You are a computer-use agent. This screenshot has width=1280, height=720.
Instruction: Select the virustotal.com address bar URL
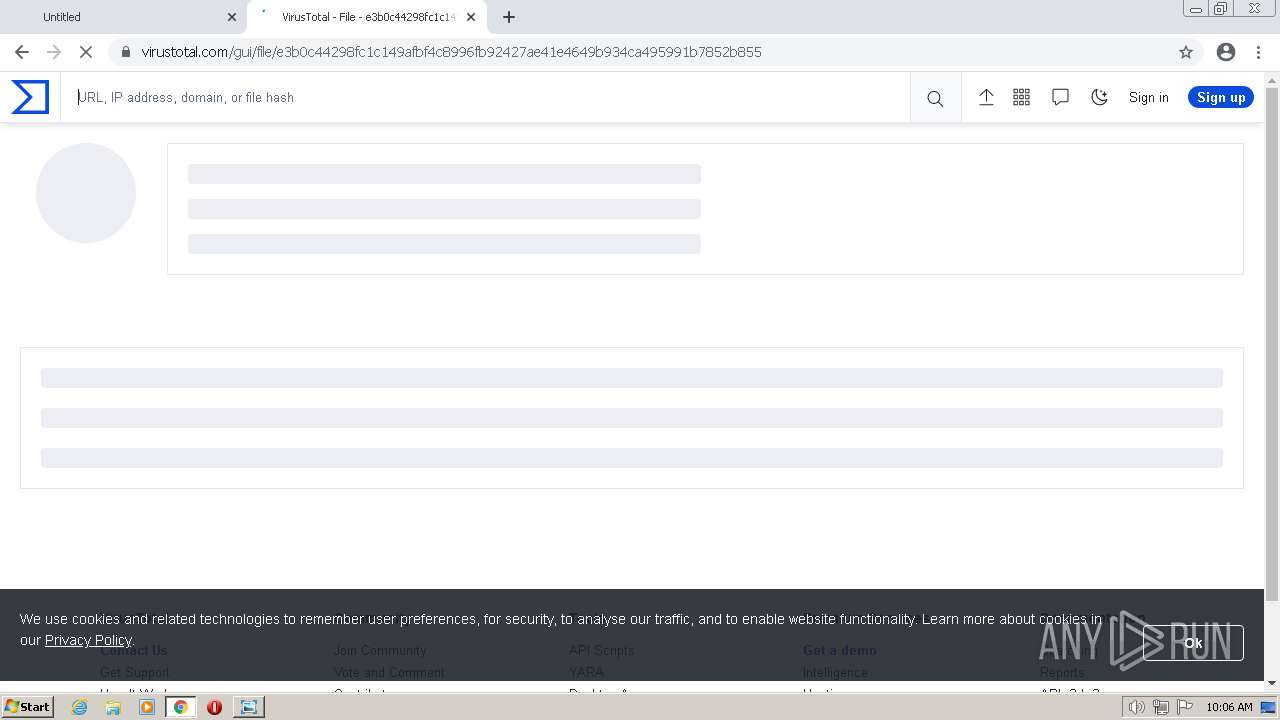pos(451,52)
